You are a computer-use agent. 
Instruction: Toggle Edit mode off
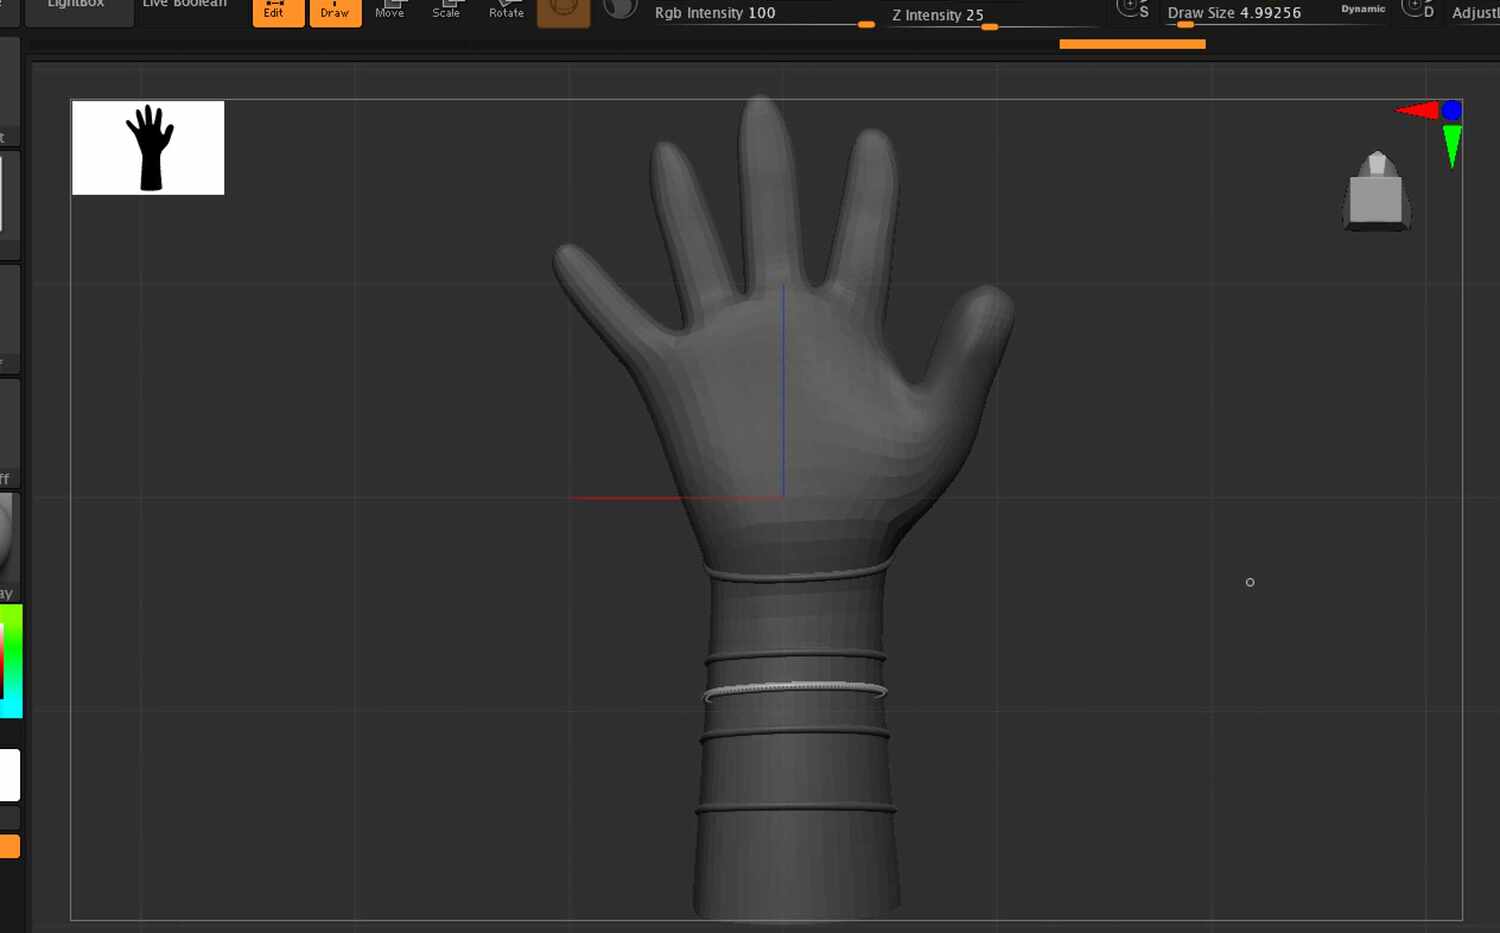277,11
